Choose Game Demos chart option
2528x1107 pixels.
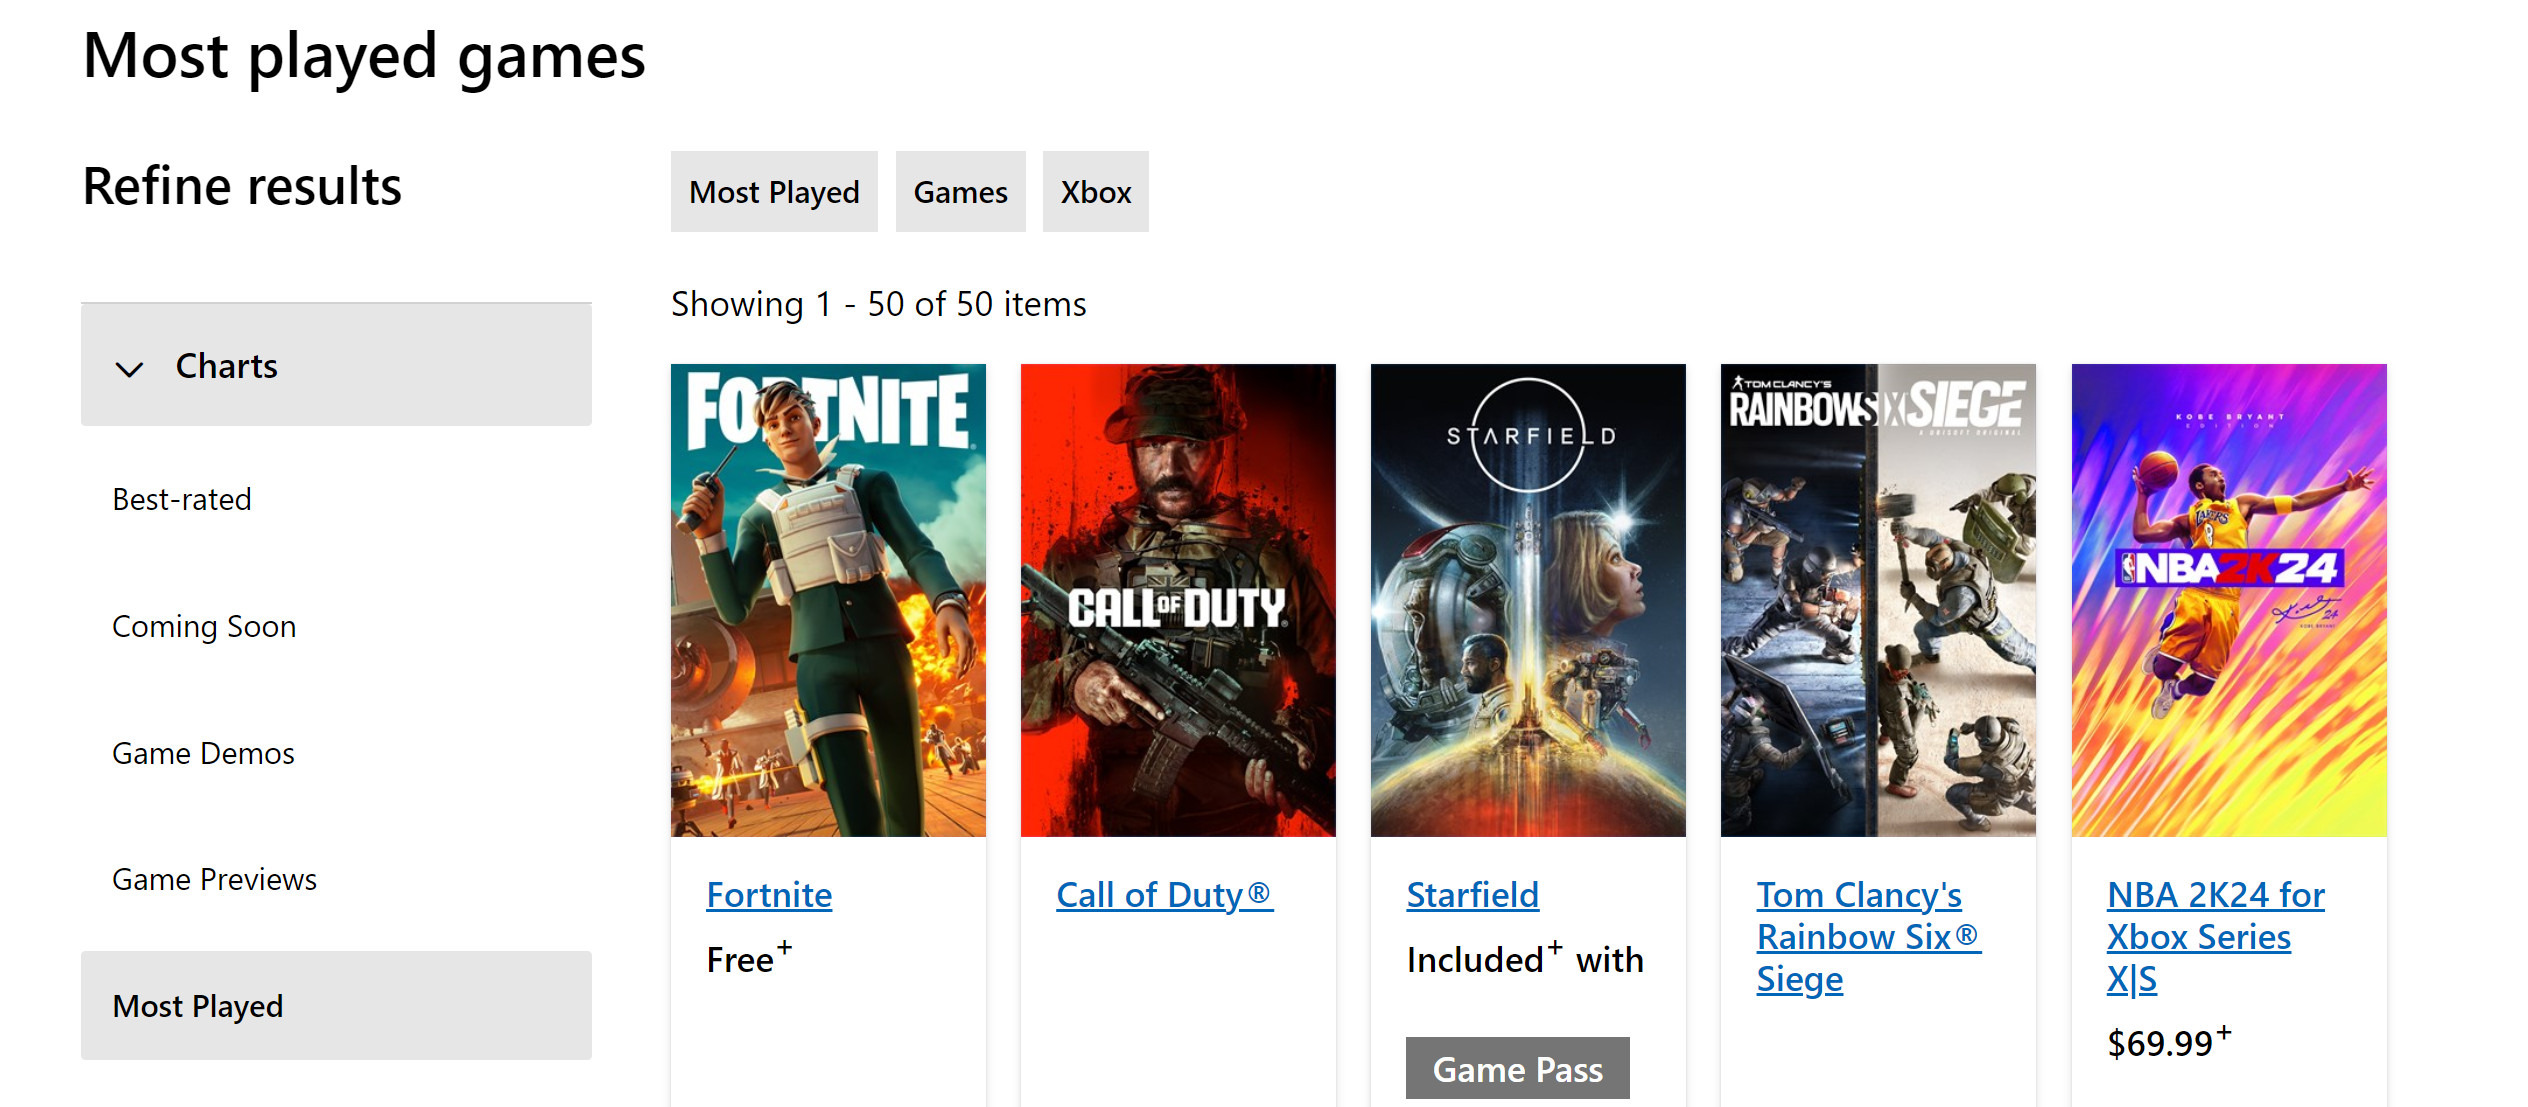click(203, 753)
